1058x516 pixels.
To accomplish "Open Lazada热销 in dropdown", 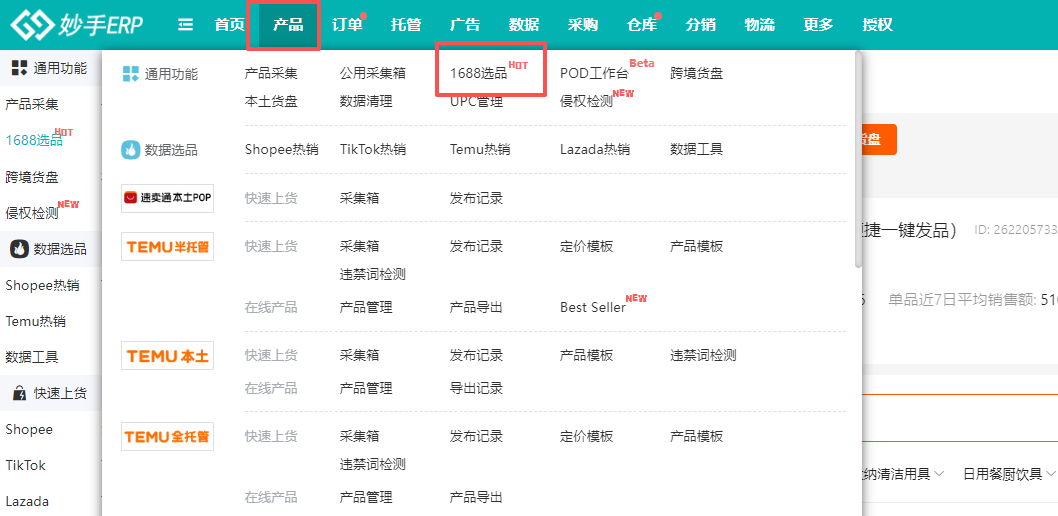I will point(595,150).
